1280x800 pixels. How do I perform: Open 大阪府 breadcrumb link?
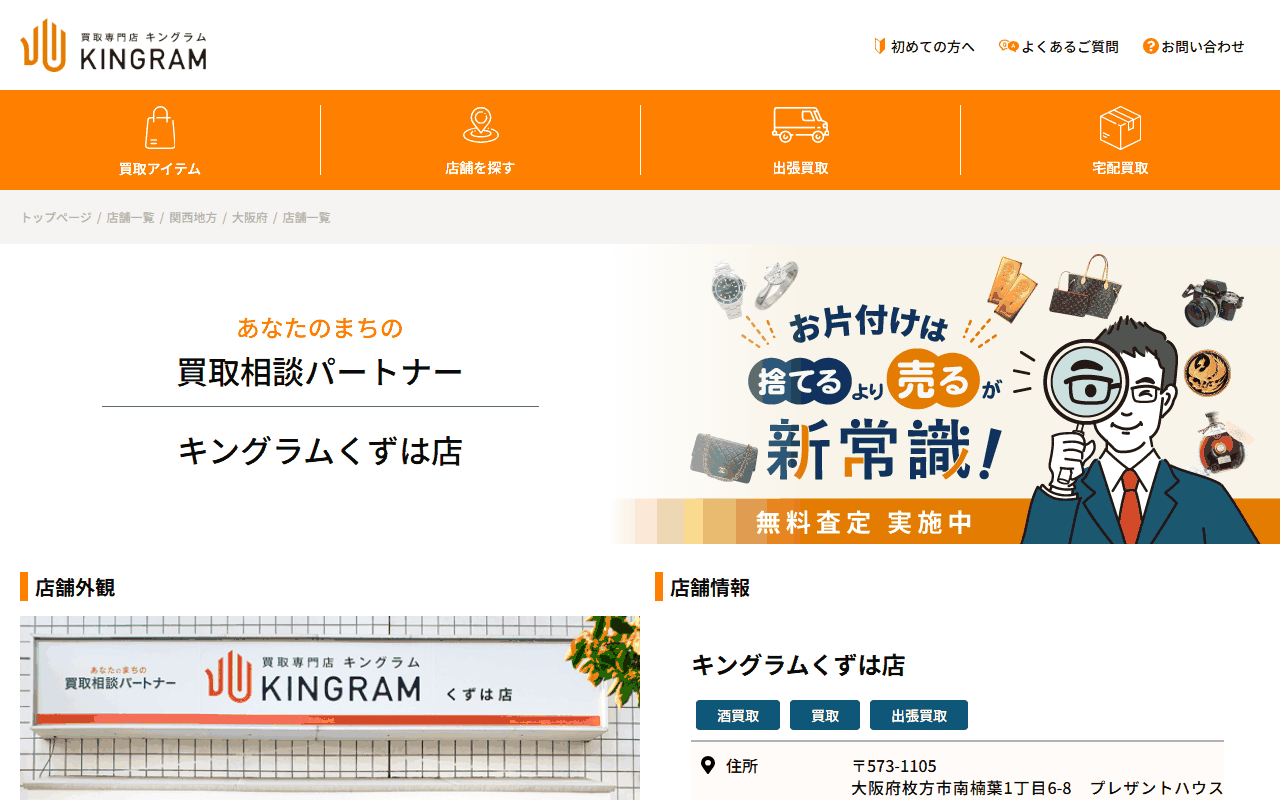[250, 217]
